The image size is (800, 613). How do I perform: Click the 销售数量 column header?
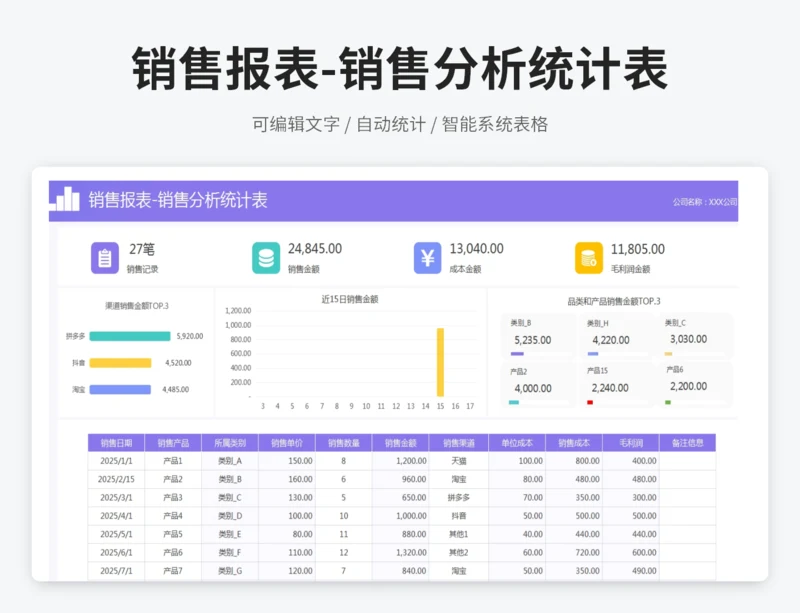tap(344, 443)
